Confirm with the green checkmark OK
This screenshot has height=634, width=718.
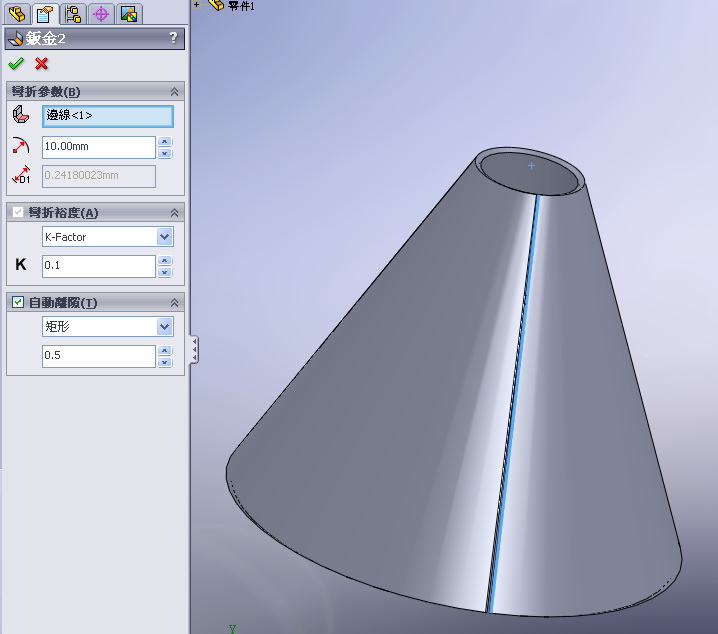coord(16,64)
